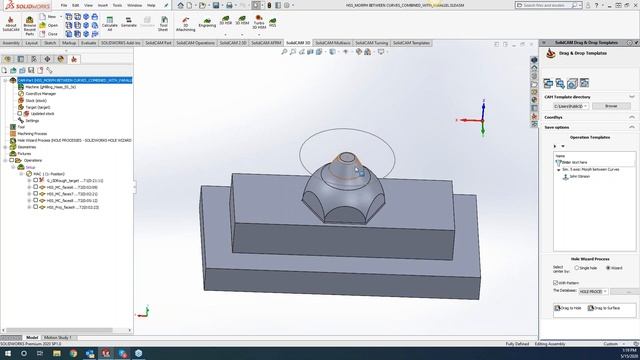Click the Stock tree item icon
This screenshot has width=640, height=360.
(21, 100)
